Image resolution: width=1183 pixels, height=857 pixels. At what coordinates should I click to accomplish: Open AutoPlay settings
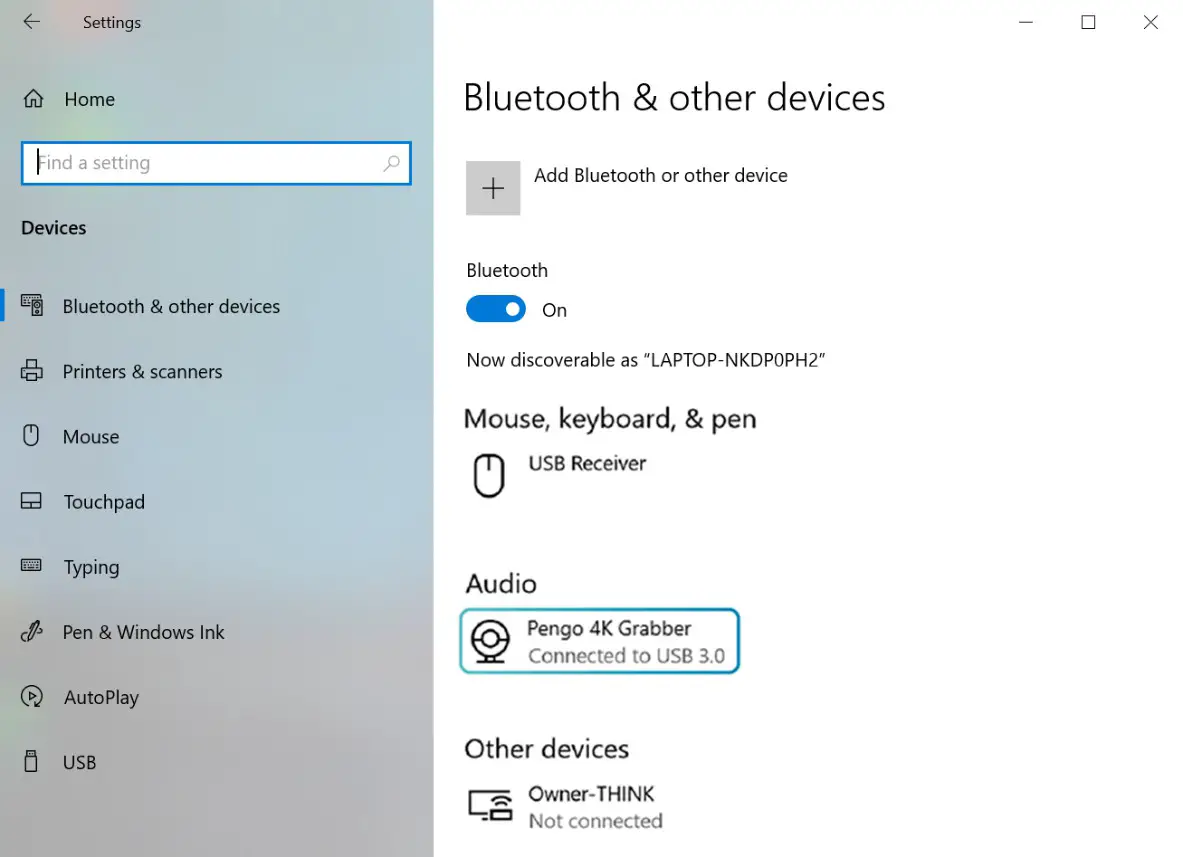click(101, 697)
